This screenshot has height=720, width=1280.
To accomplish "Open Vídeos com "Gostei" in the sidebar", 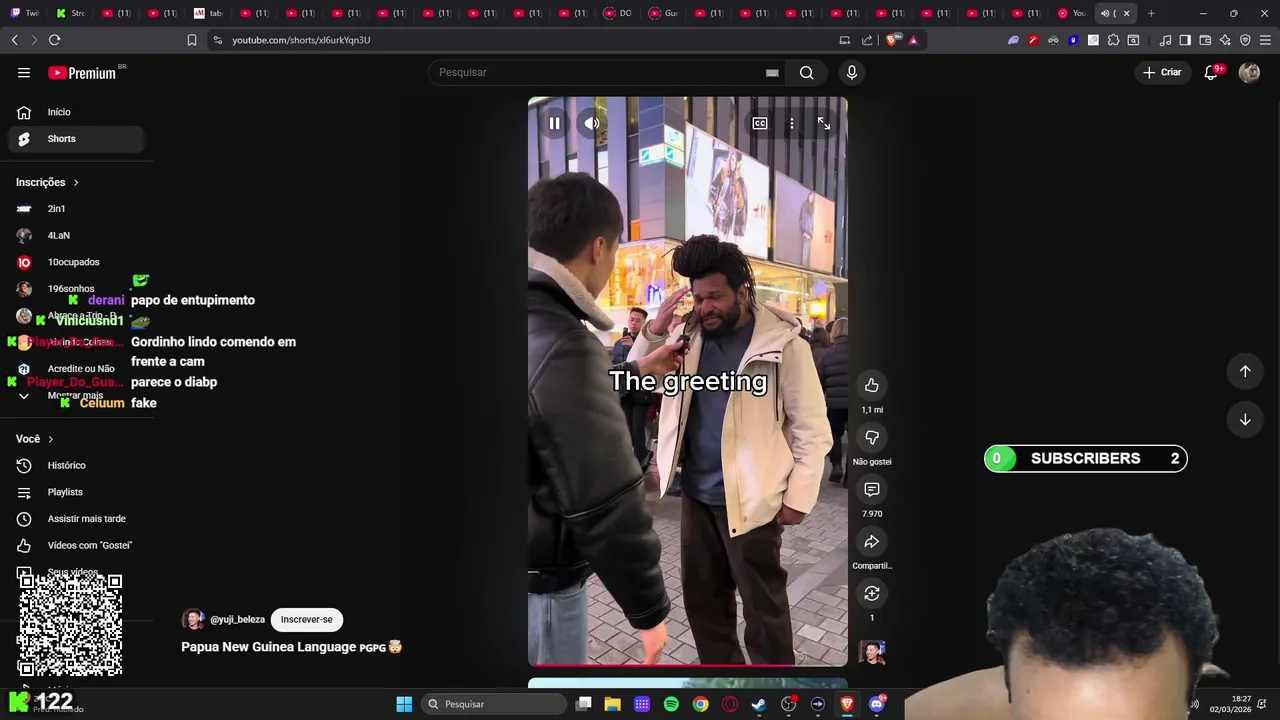I will [x=75, y=545].
